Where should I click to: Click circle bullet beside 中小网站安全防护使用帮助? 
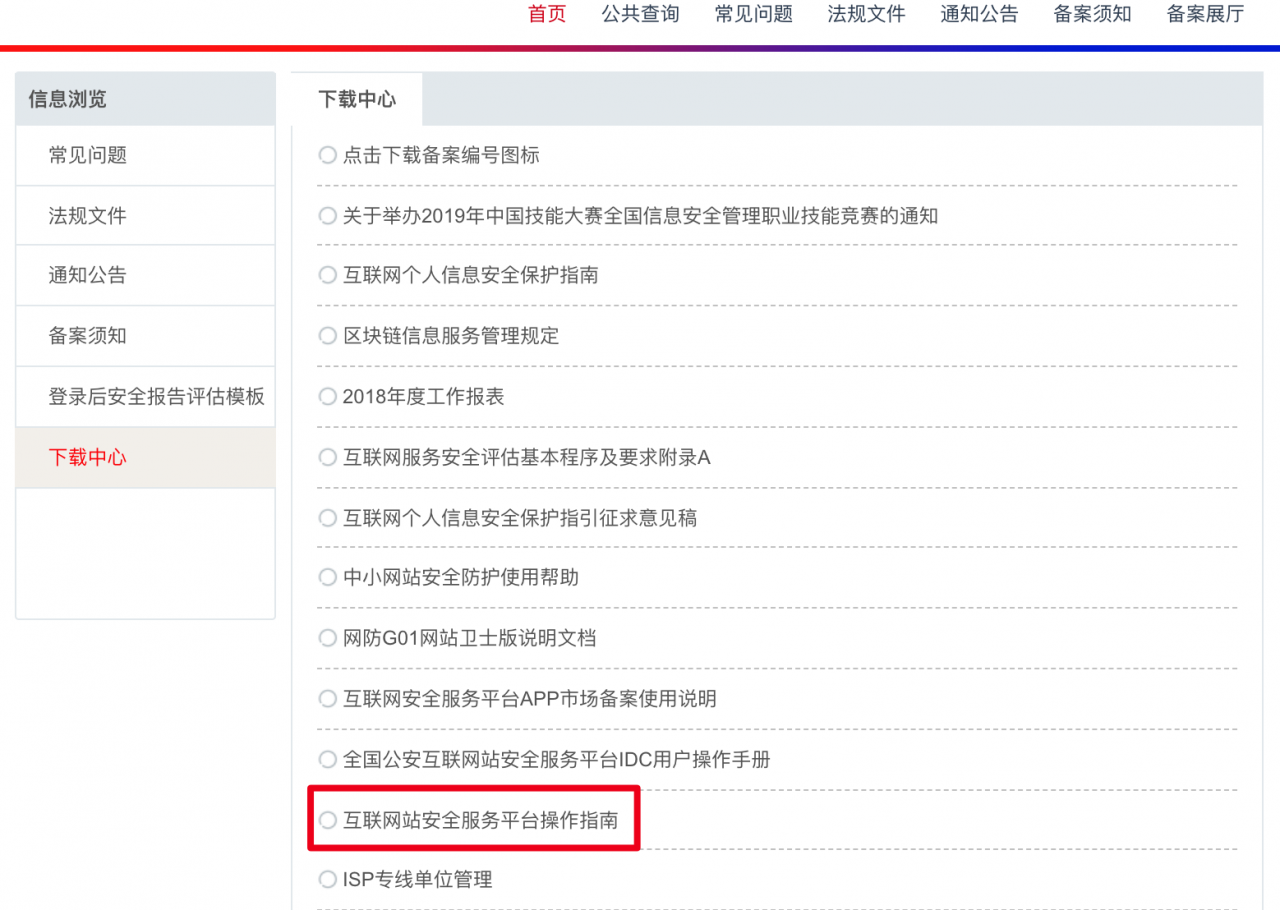pos(327,578)
